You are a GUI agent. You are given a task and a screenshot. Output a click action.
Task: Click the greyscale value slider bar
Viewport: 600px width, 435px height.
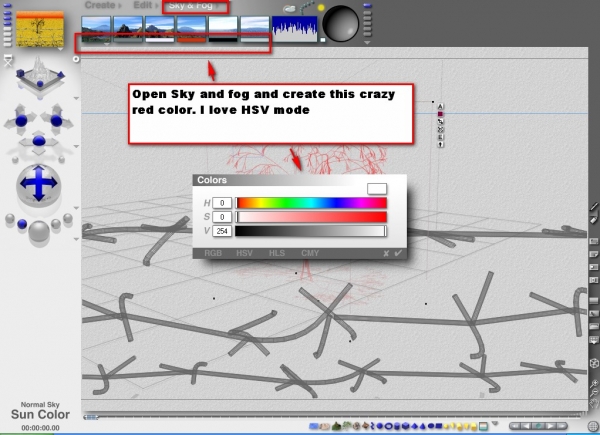pyautogui.click(x=311, y=231)
